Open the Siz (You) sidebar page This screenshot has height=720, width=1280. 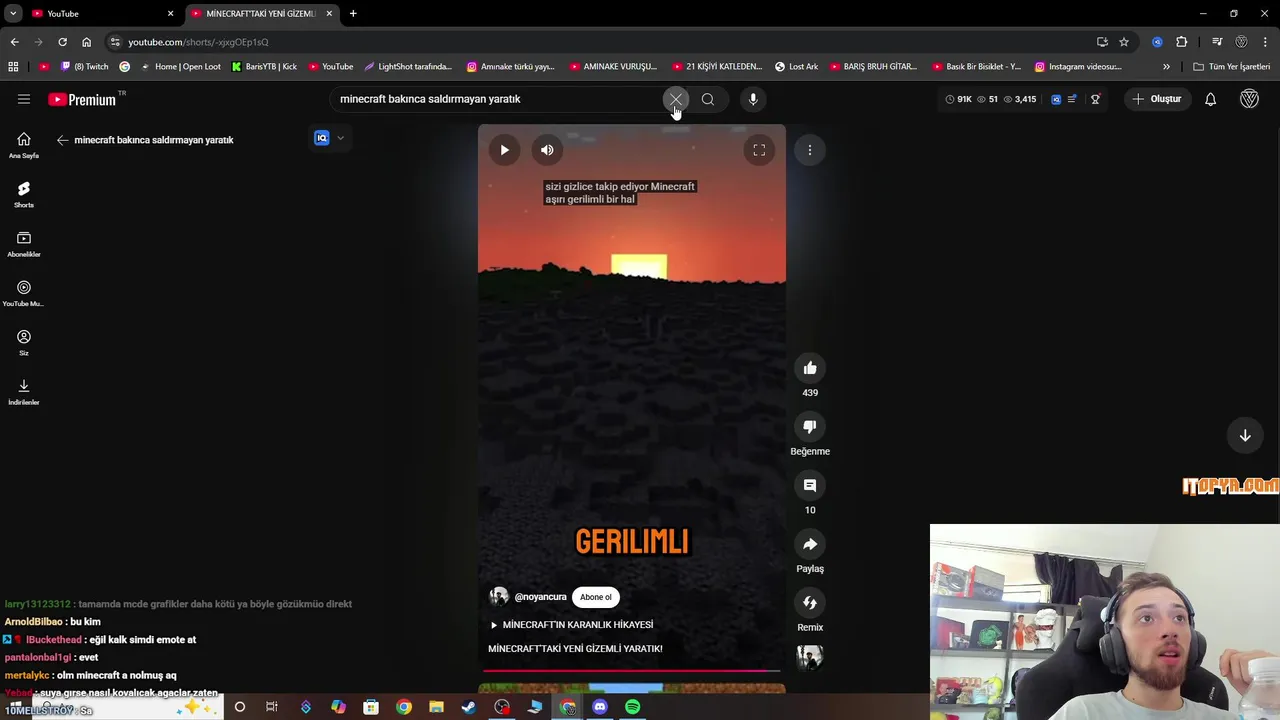[x=24, y=342]
